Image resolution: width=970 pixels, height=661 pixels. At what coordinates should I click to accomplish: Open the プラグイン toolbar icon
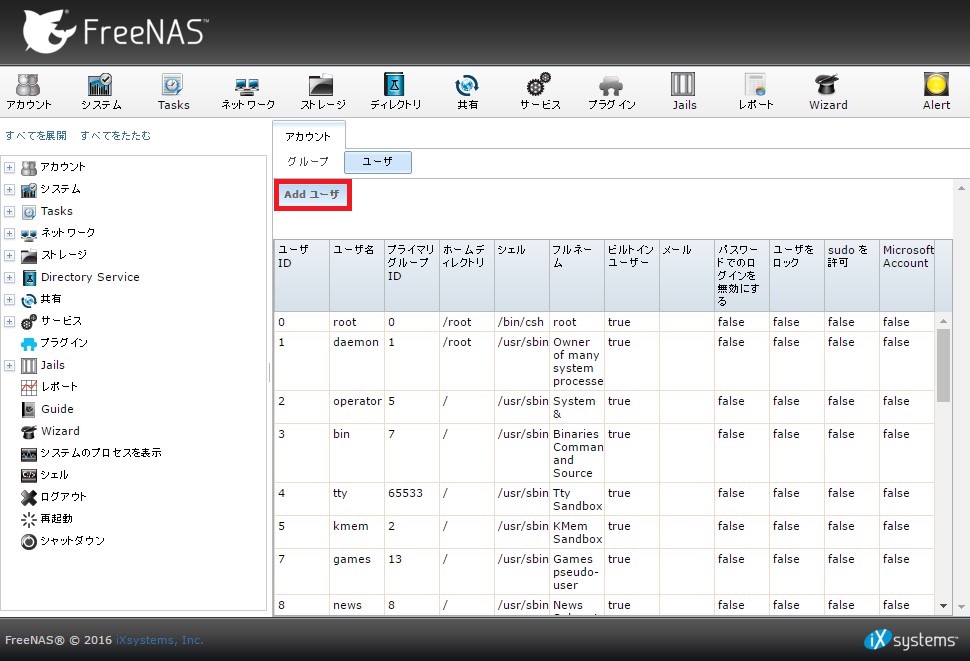611,92
